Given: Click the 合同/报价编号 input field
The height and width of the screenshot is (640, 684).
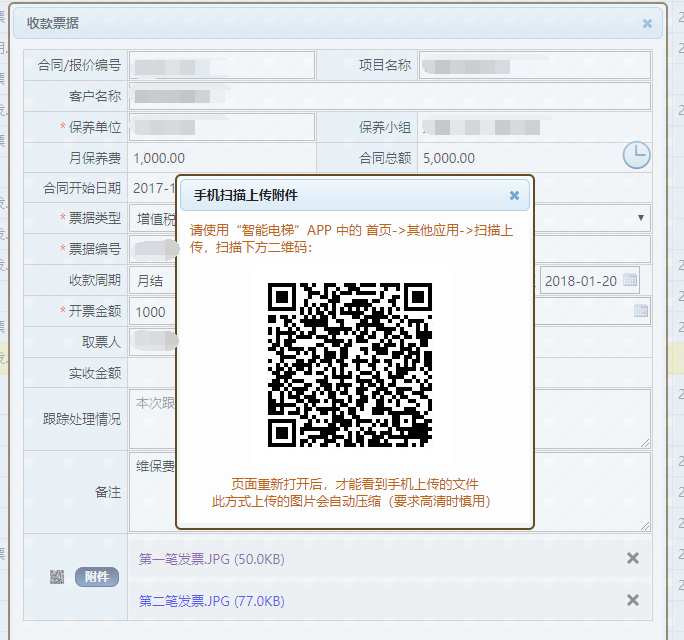Looking at the screenshot, I should (x=221, y=66).
